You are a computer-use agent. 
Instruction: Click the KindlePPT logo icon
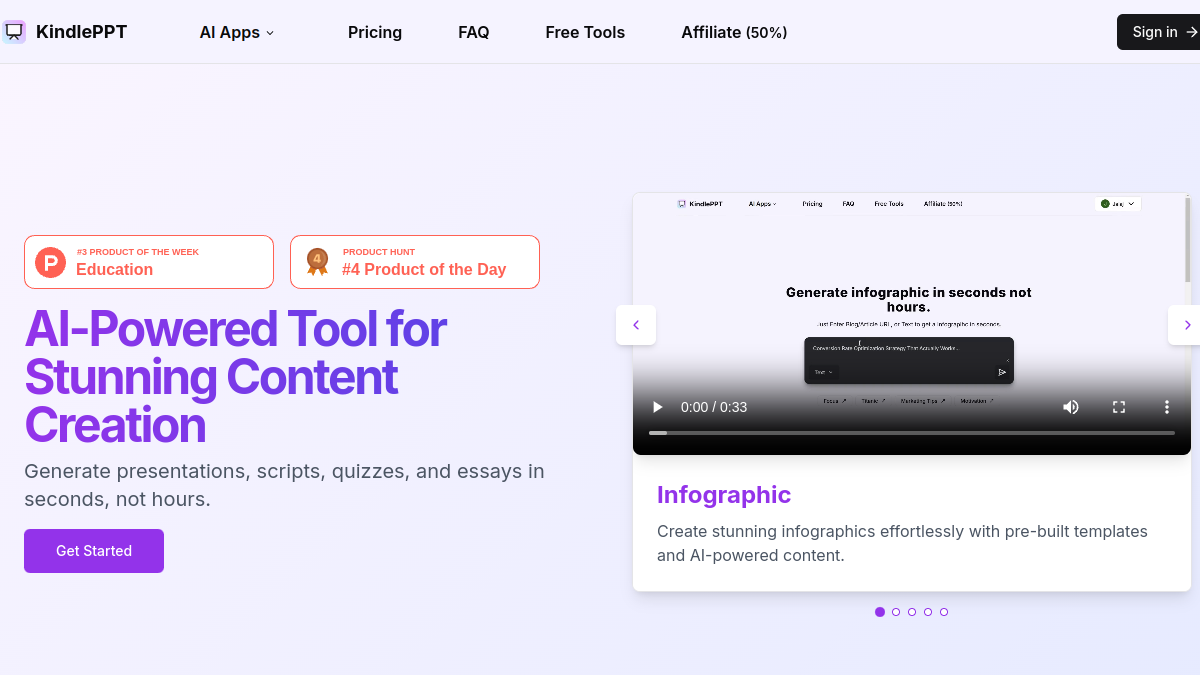click(x=14, y=32)
